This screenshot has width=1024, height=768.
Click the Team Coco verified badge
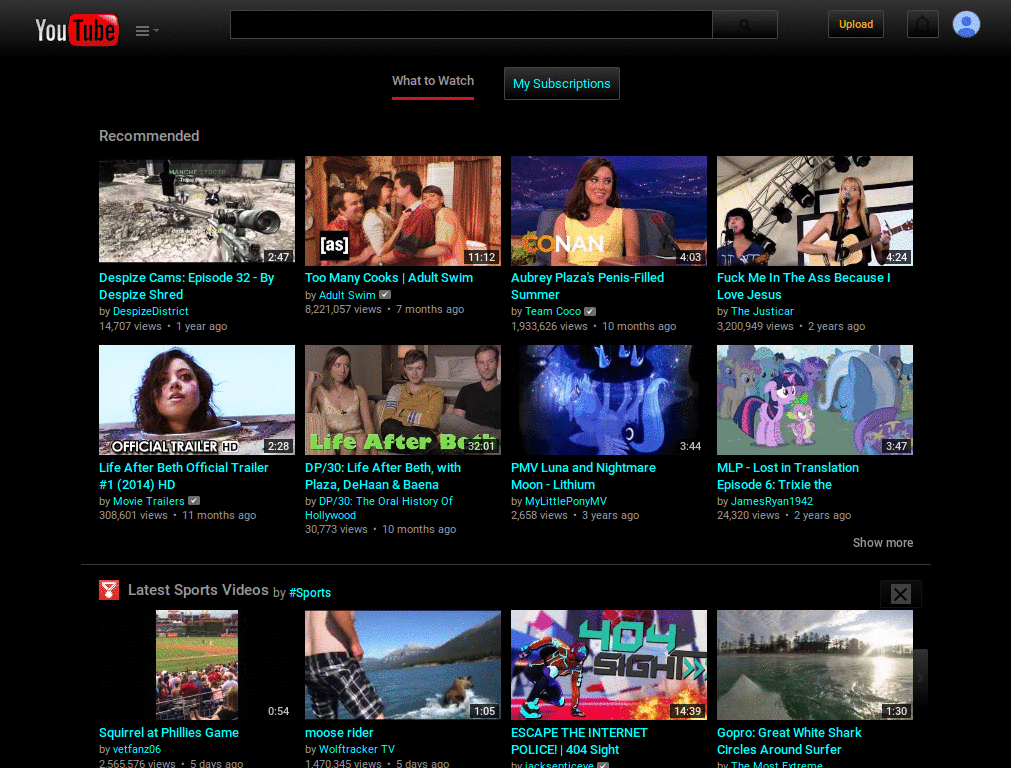point(590,312)
